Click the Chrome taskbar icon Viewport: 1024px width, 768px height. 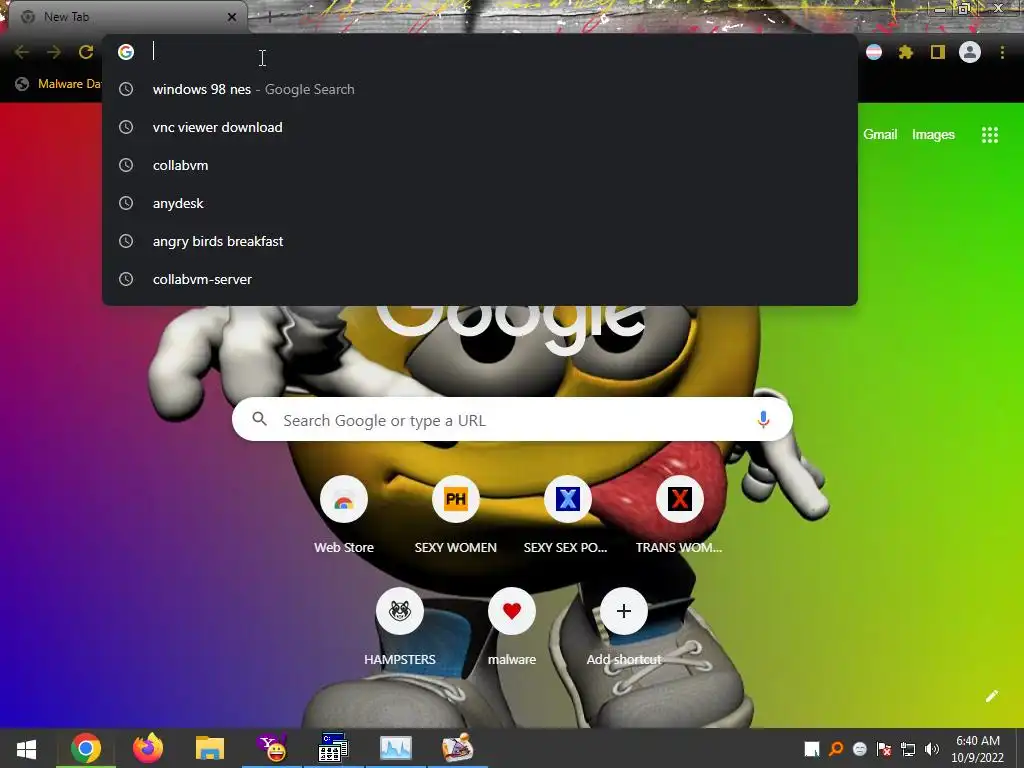tap(86, 748)
